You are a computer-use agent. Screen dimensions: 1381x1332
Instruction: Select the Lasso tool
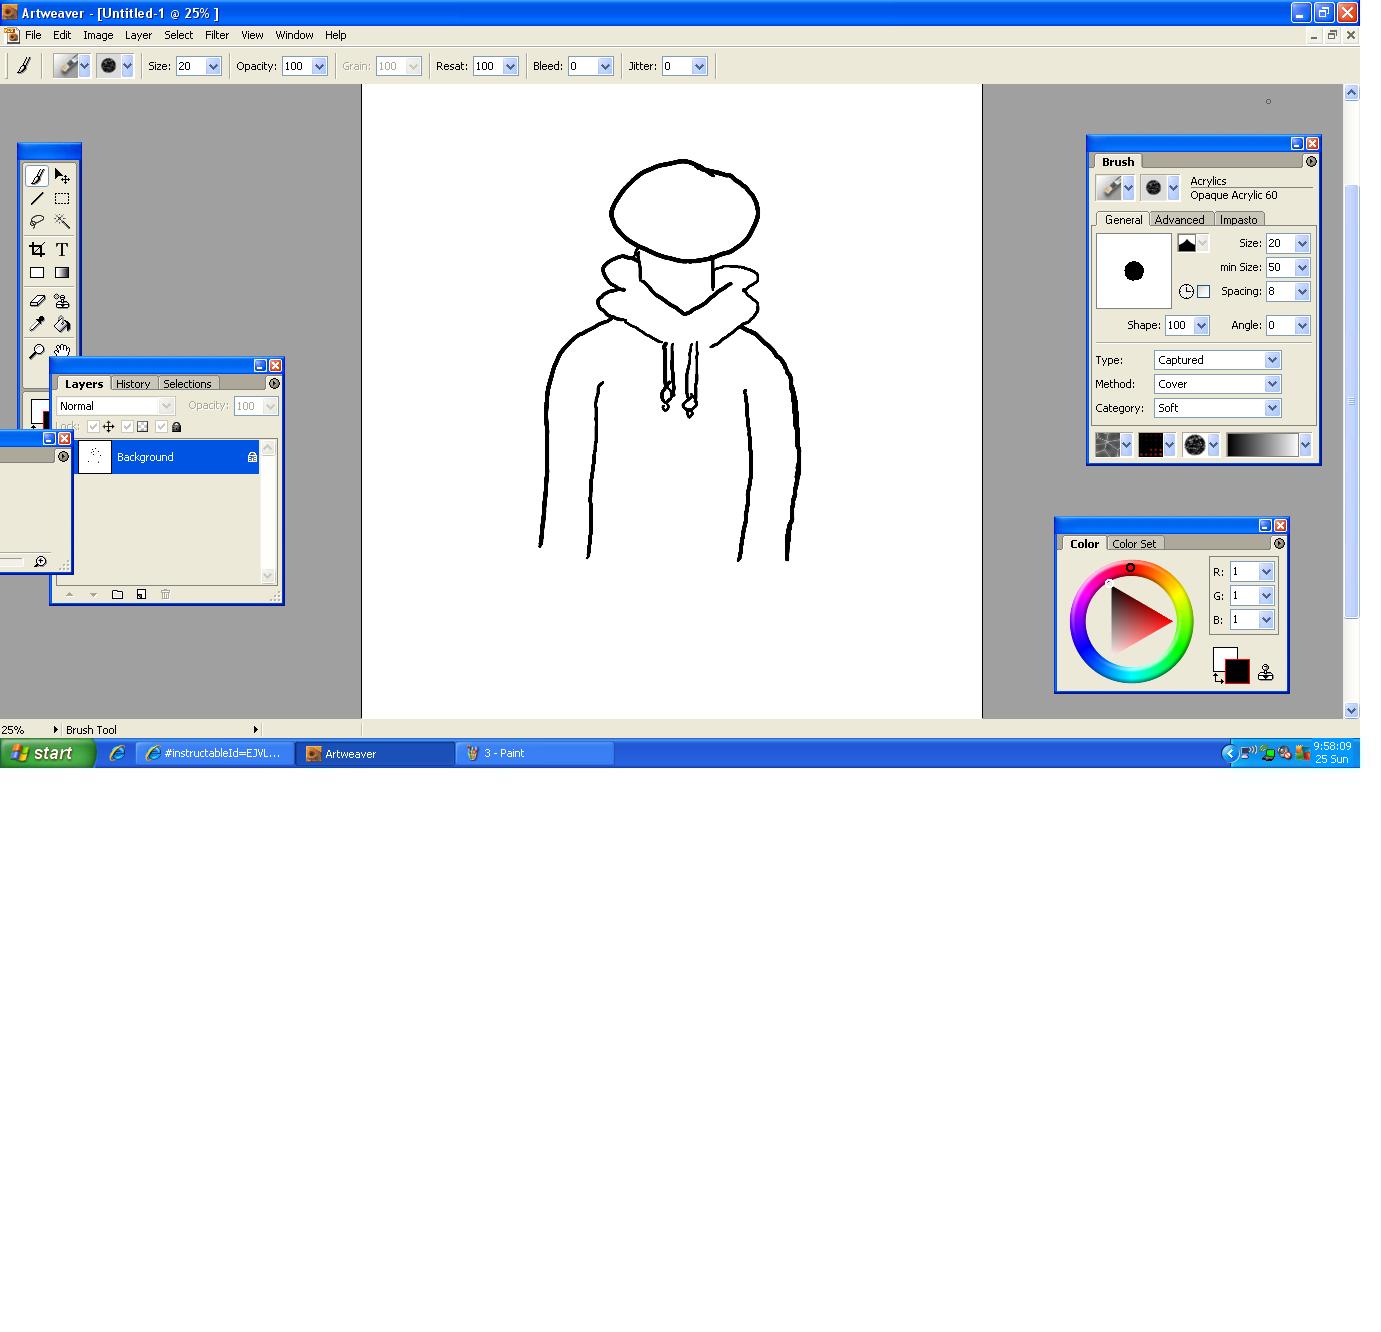[37, 221]
